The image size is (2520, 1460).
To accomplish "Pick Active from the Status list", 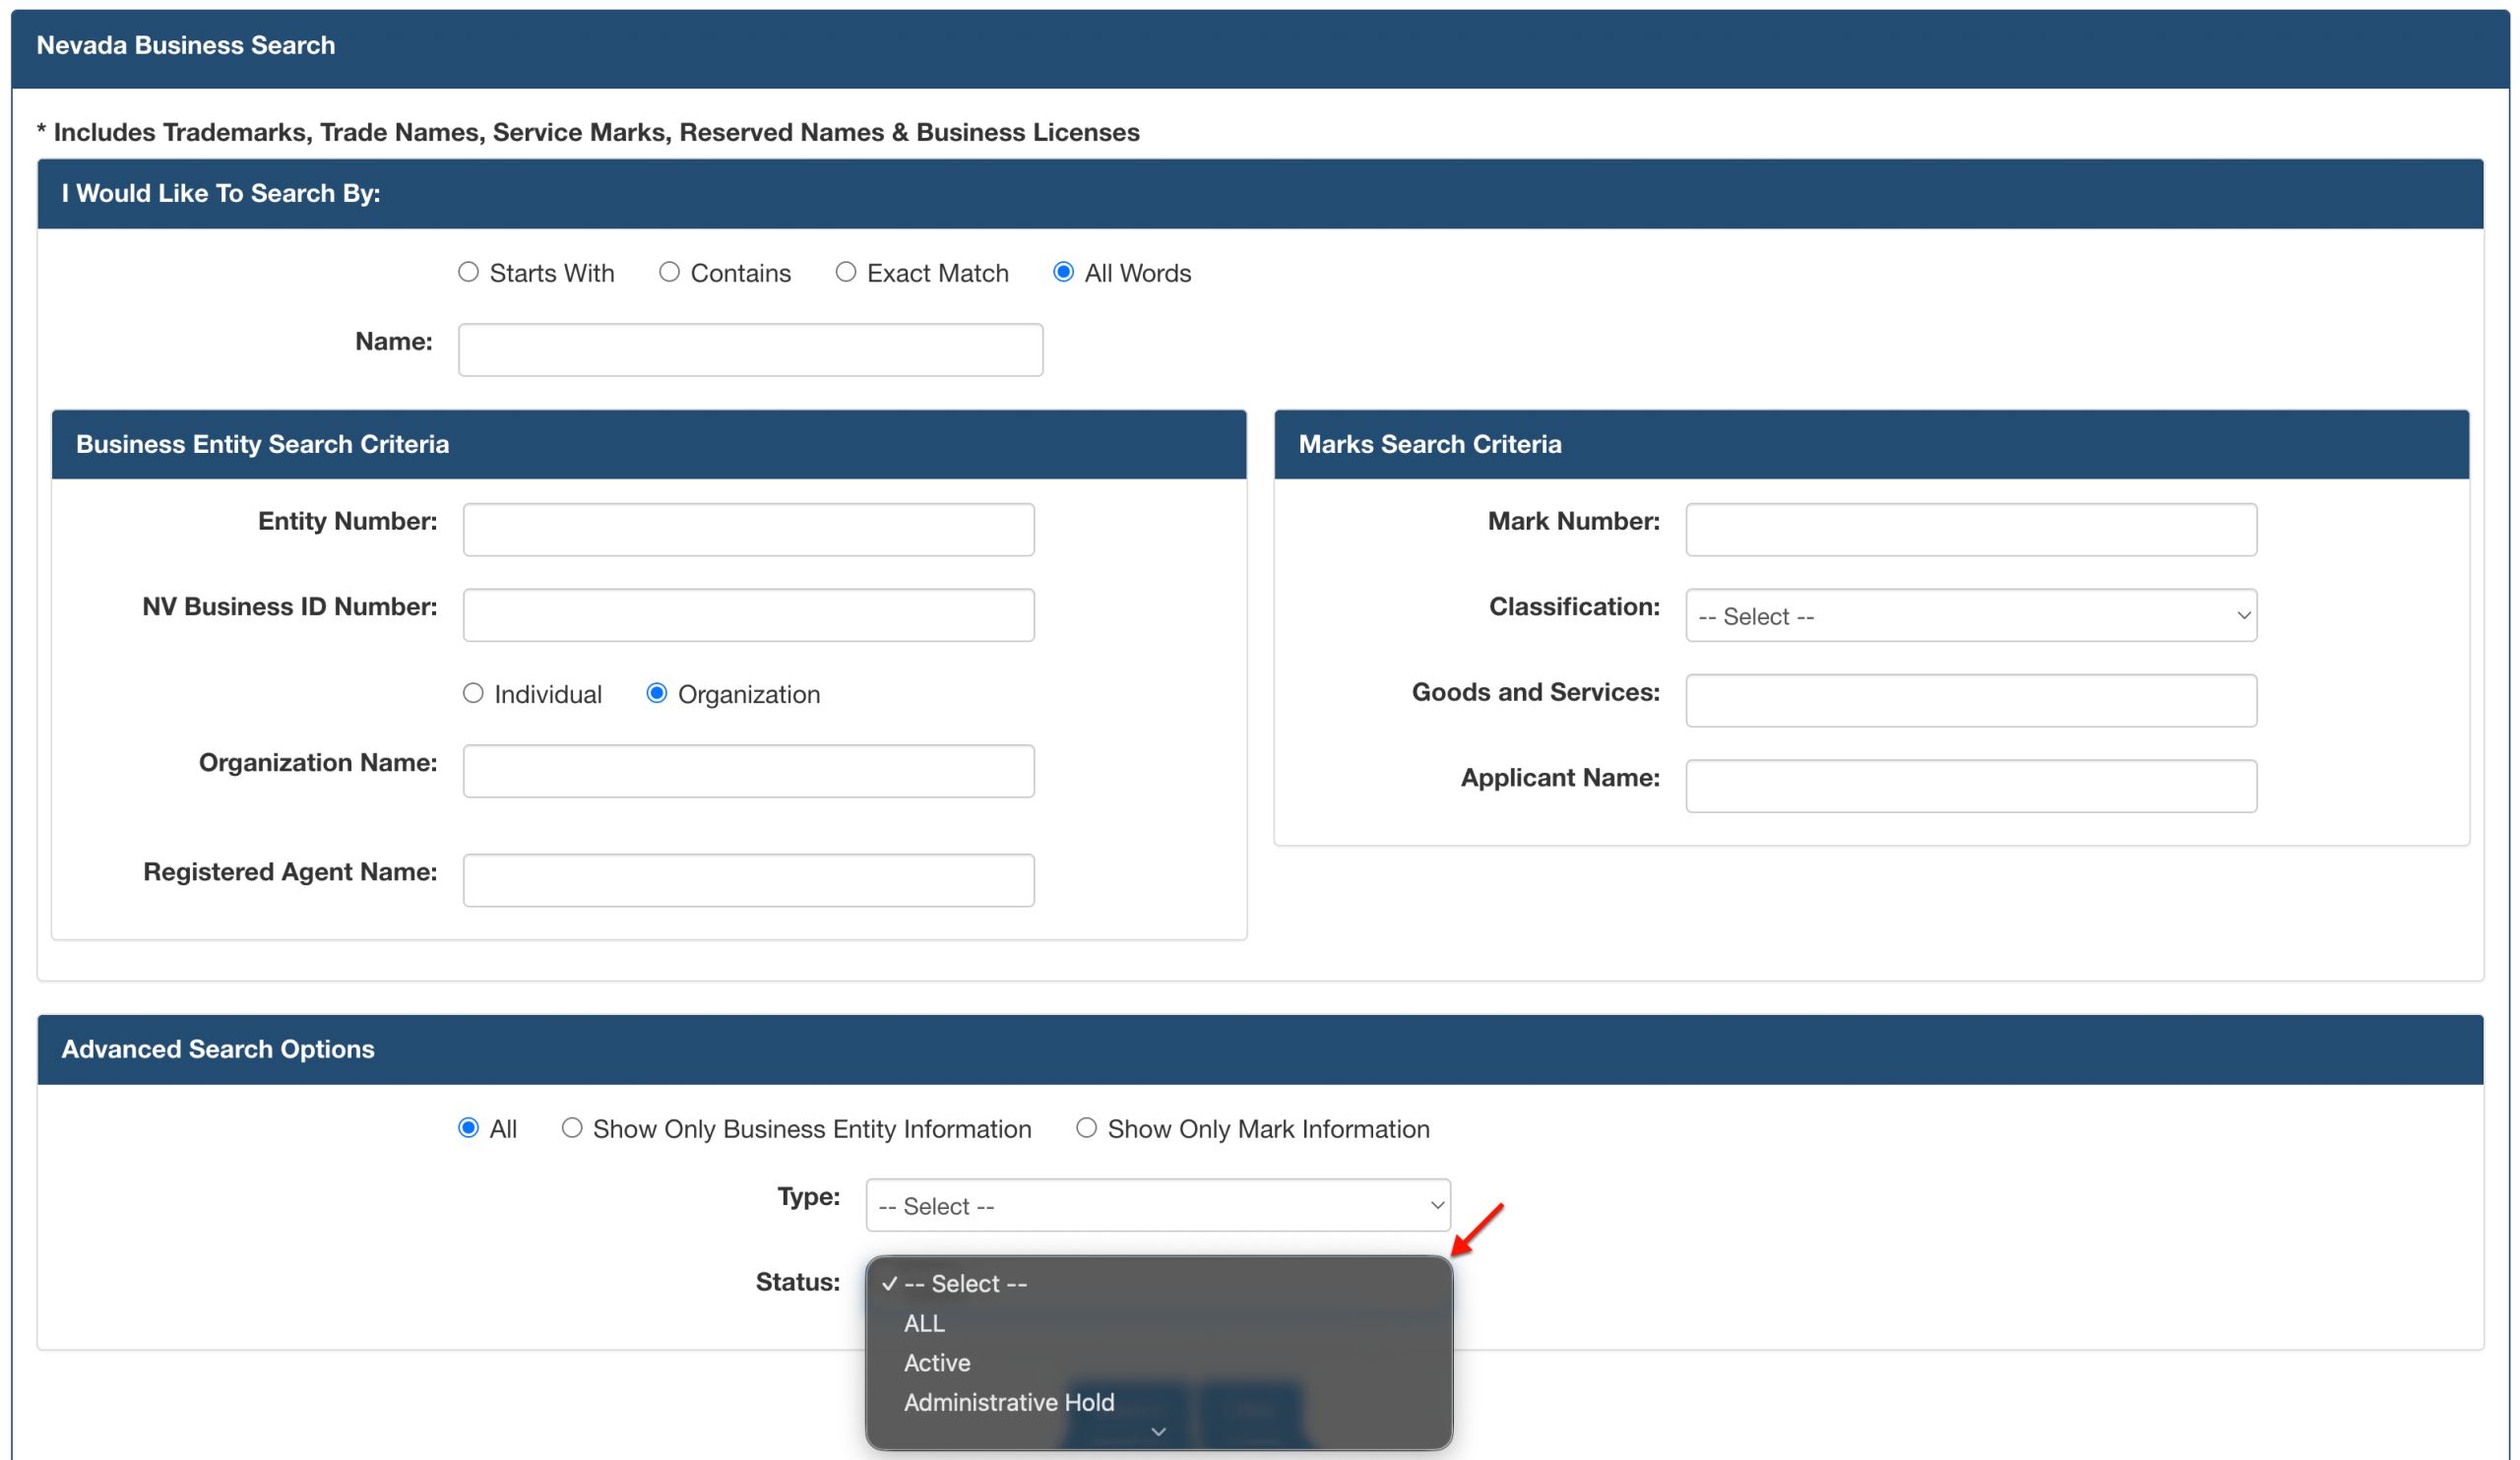I will pyautogui.click(x=1158, y=1362).
